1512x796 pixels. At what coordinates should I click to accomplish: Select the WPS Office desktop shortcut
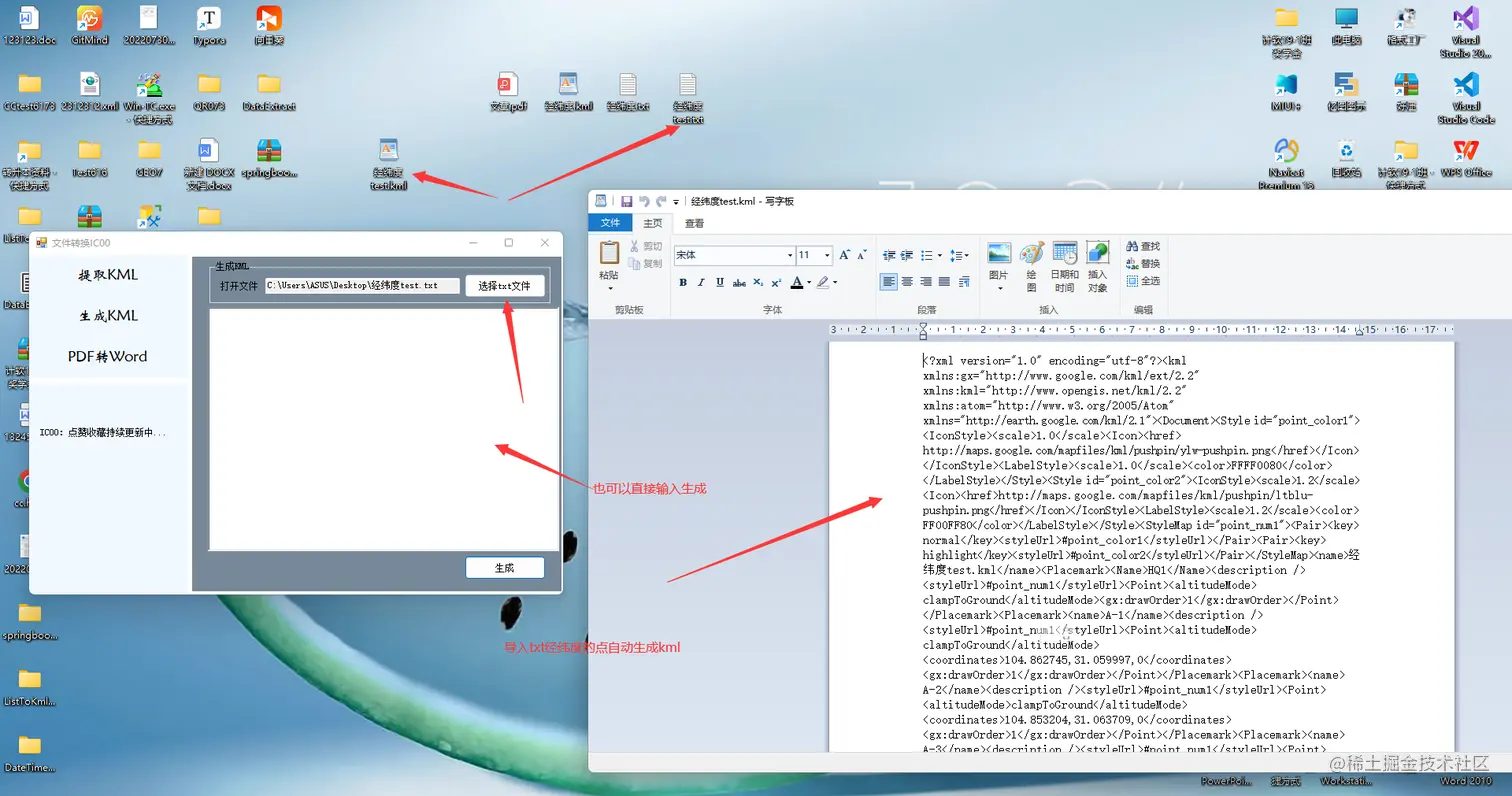(1466, 158)
